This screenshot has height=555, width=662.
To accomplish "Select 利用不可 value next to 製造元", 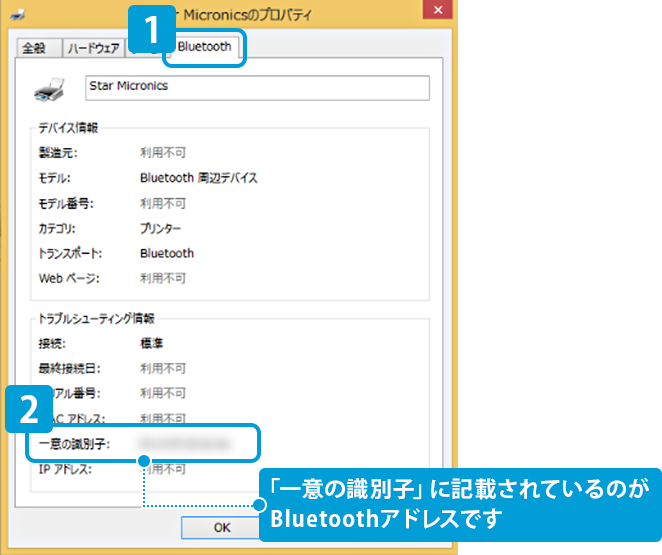I will click(163, 153).
